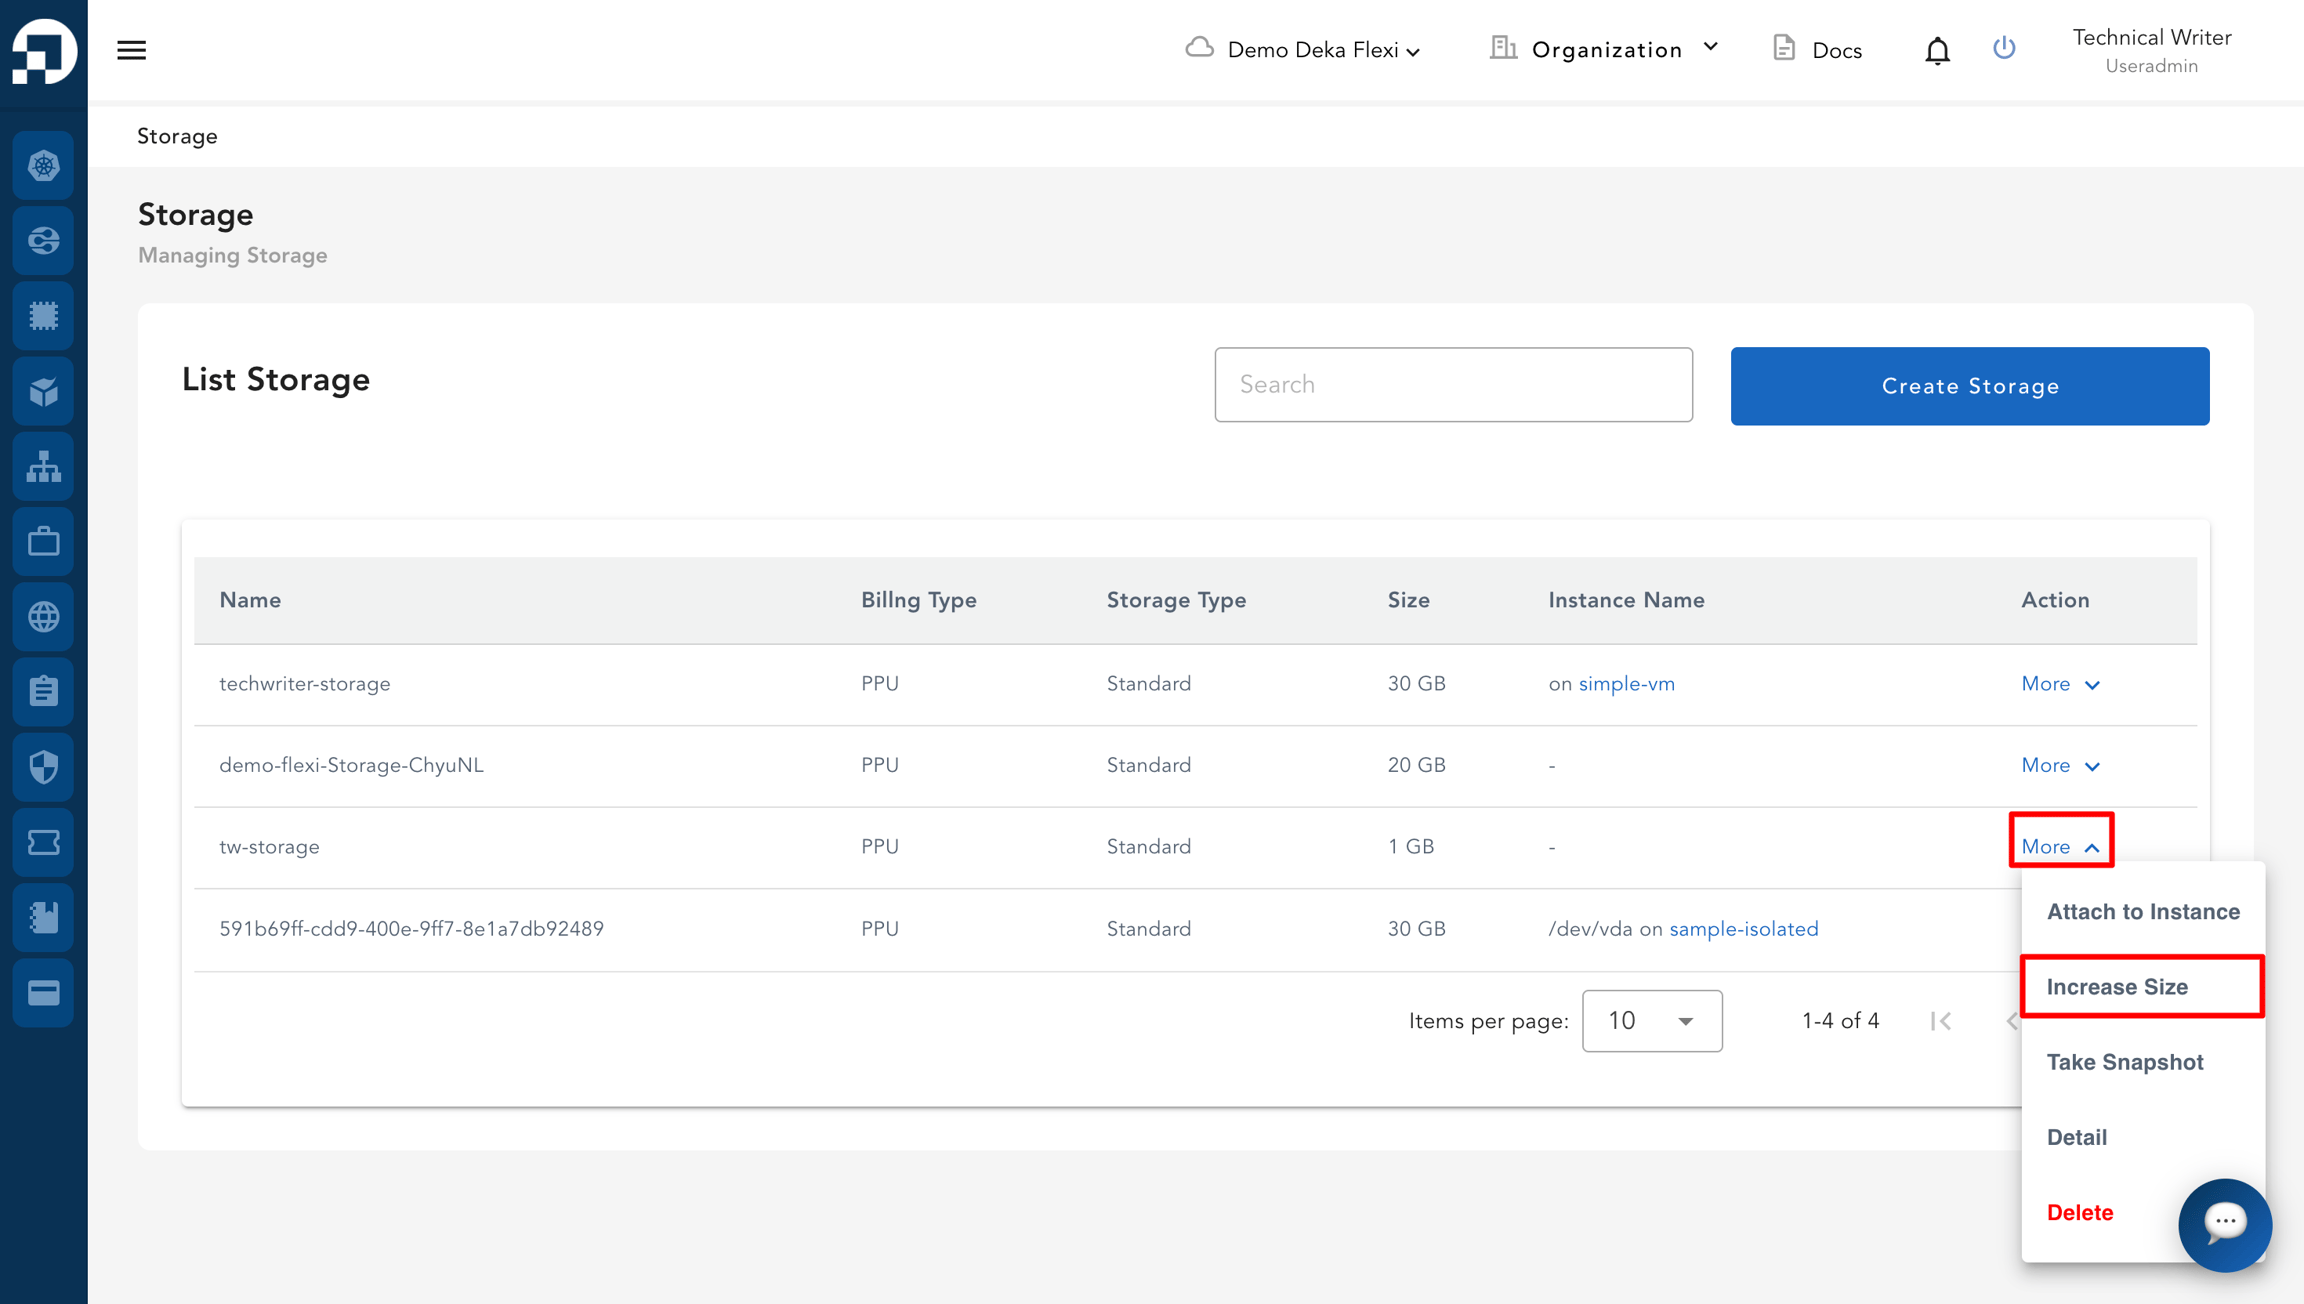Choose Take Snapshot in the dropdown menu
Screen dimensions: 2304x1304
pos(2125,1062)
